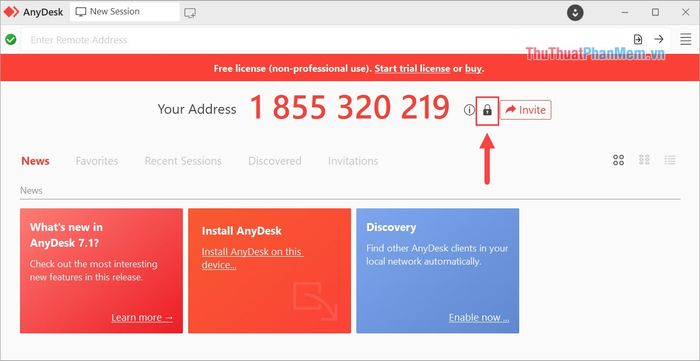Click the Start trial license link
The image size is (700, 361).
[412, 68]
